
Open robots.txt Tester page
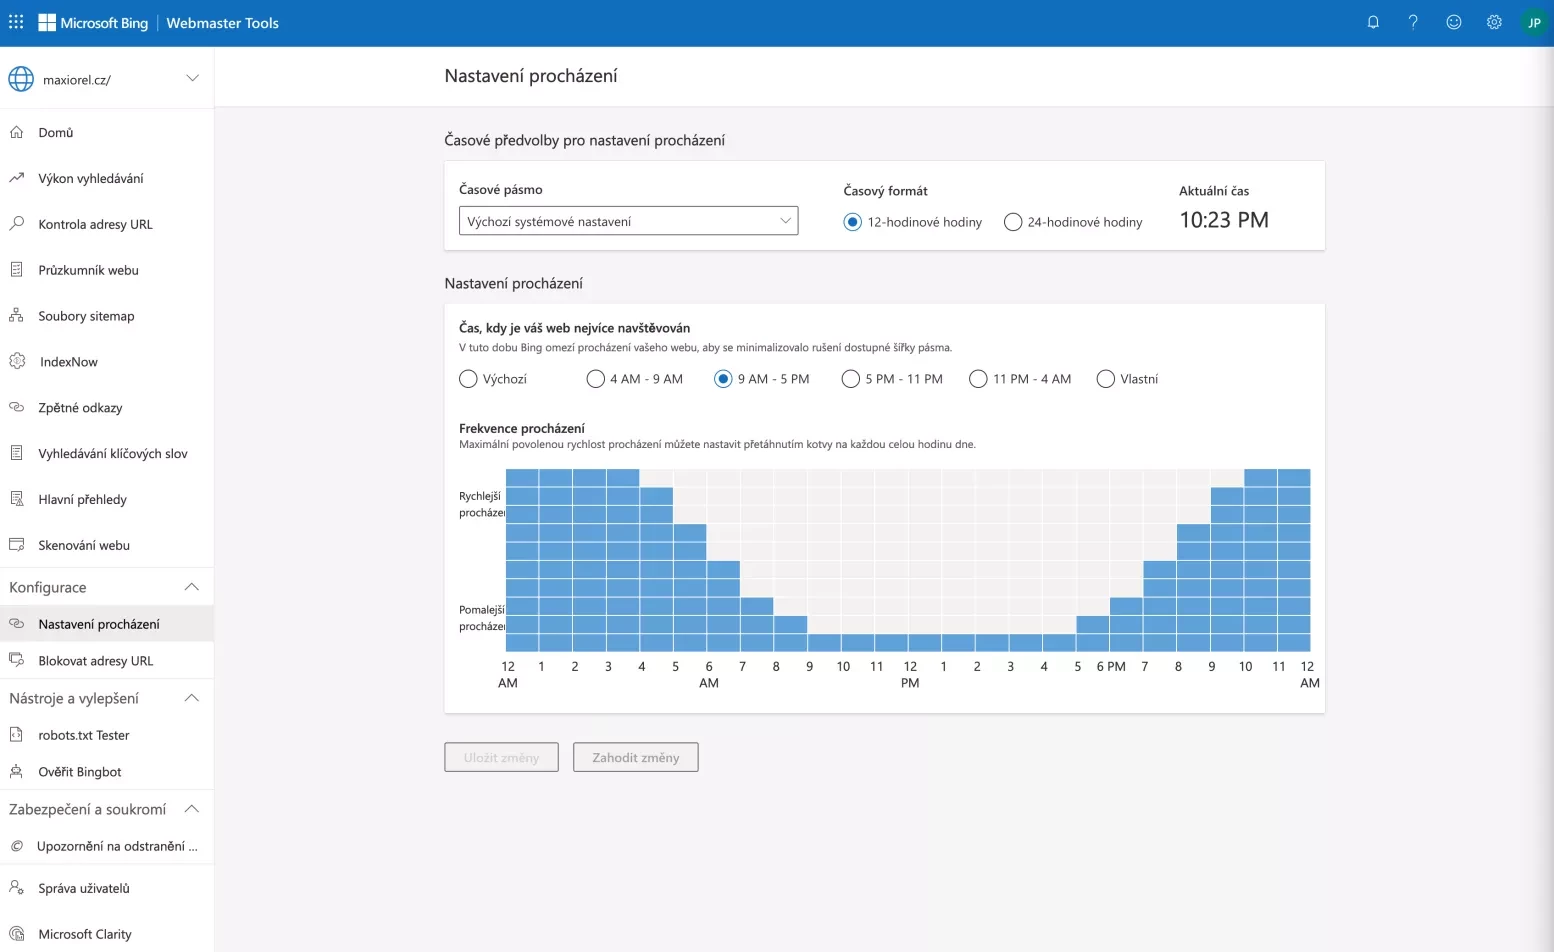107,735
